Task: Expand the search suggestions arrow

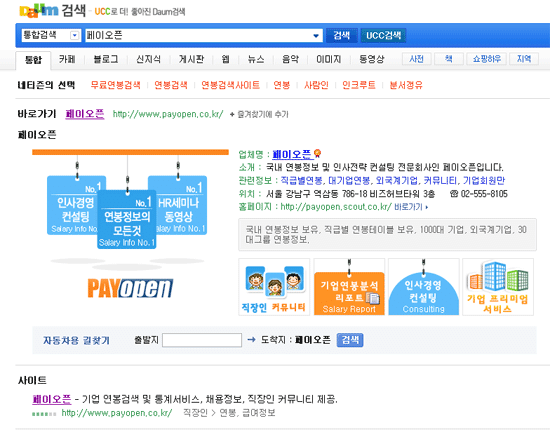Action: tap(316, 35)
